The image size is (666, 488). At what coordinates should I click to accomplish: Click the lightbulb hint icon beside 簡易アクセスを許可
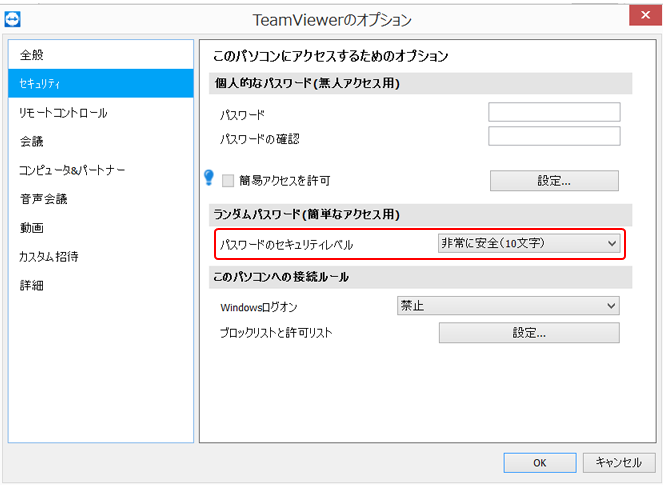point(209,178)
